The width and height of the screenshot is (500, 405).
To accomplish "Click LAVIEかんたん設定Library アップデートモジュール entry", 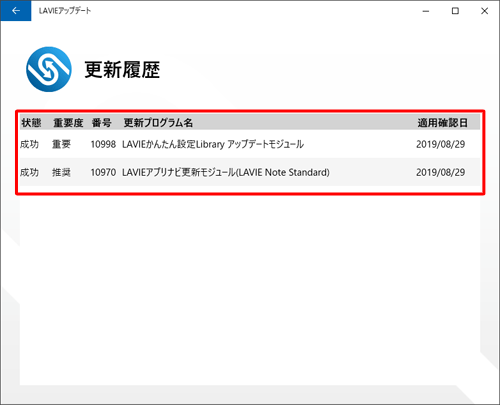I will click(213, 144).
